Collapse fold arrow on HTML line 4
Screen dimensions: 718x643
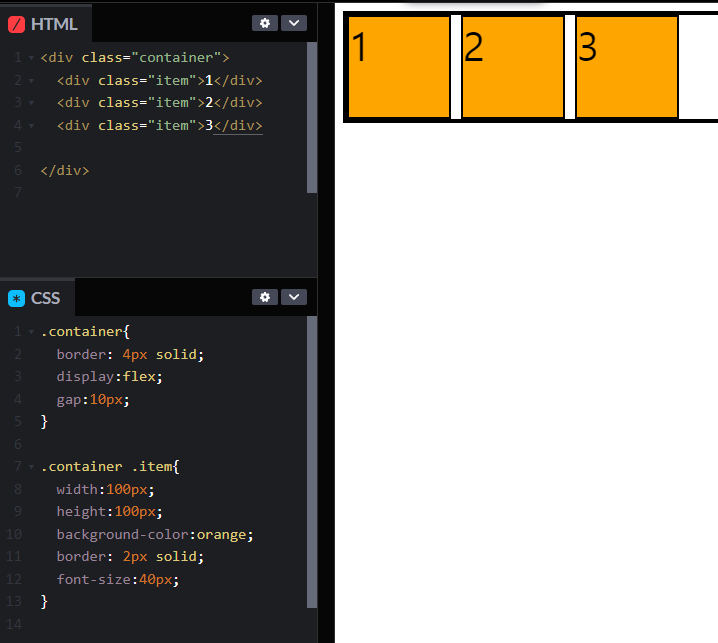pos(31,125)
